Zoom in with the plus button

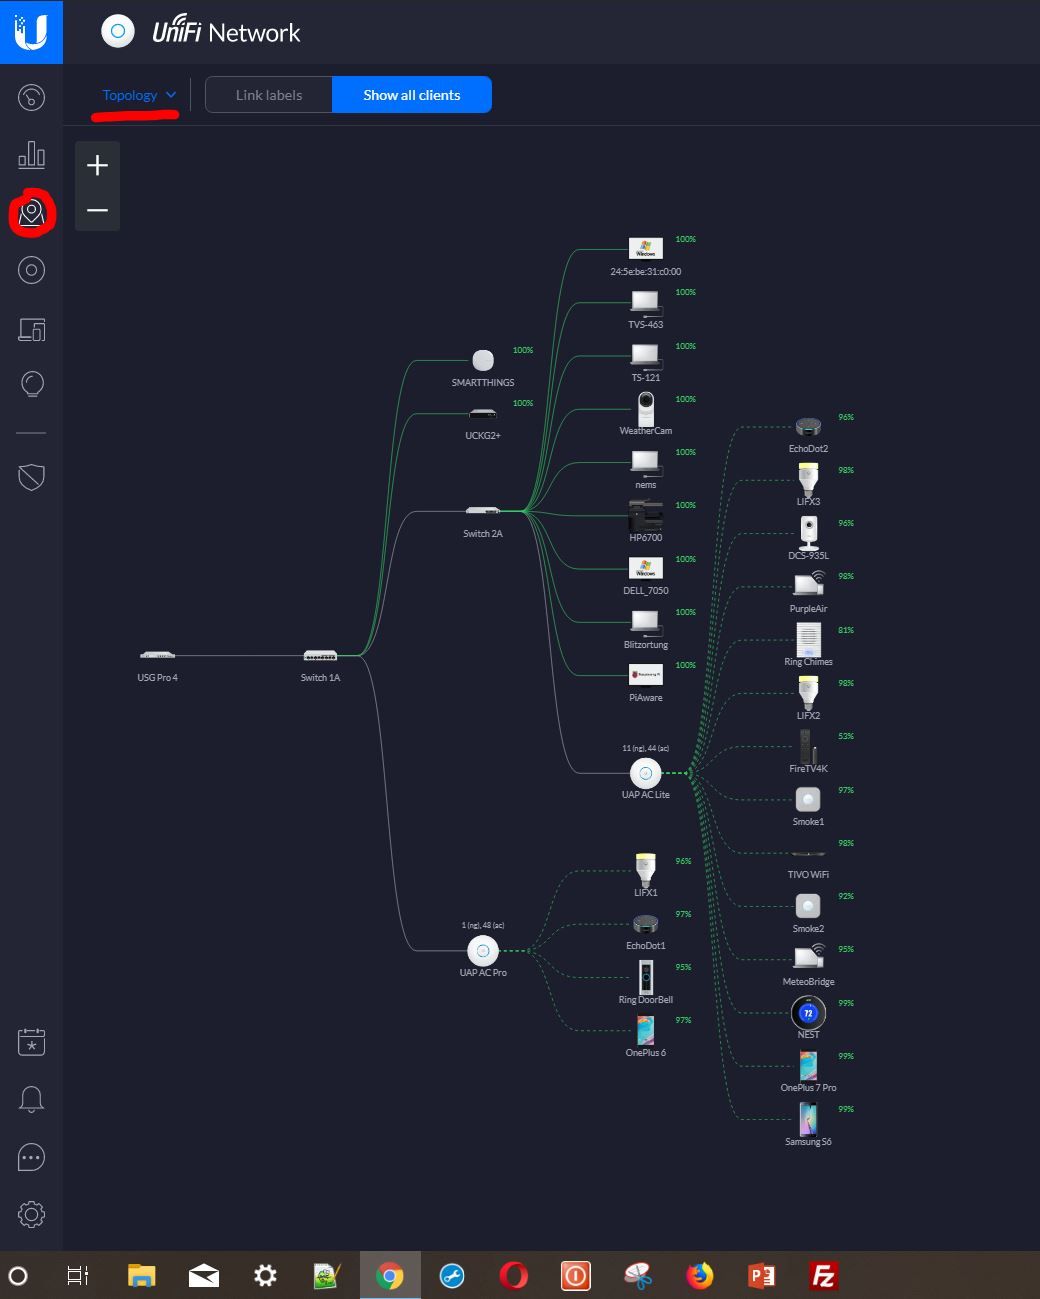[97, 165]
